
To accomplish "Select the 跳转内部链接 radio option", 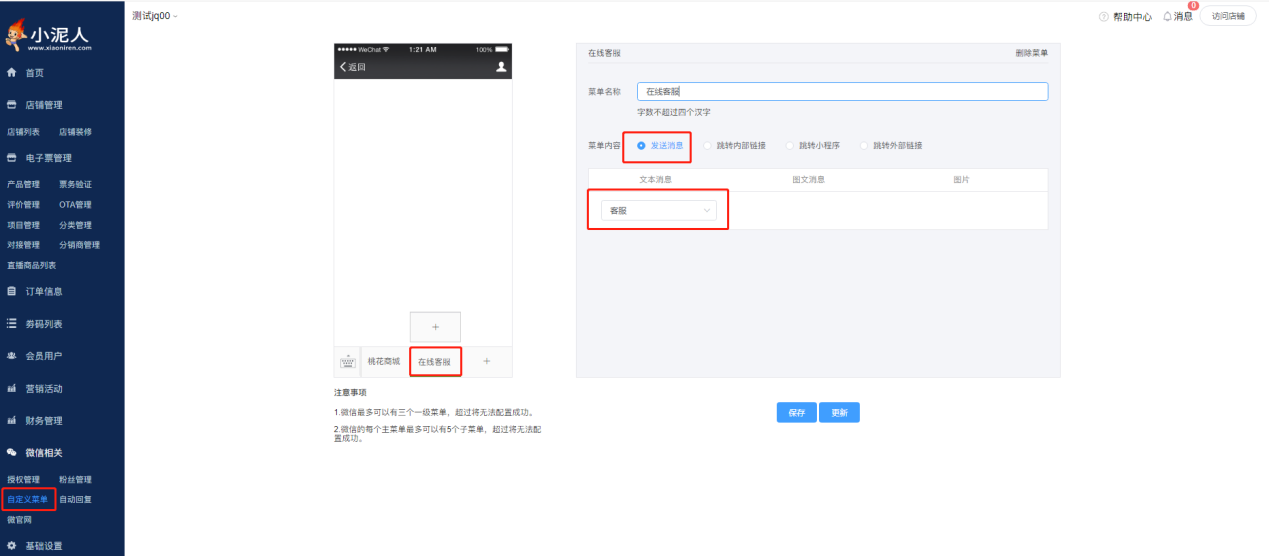I will (735, 145).
